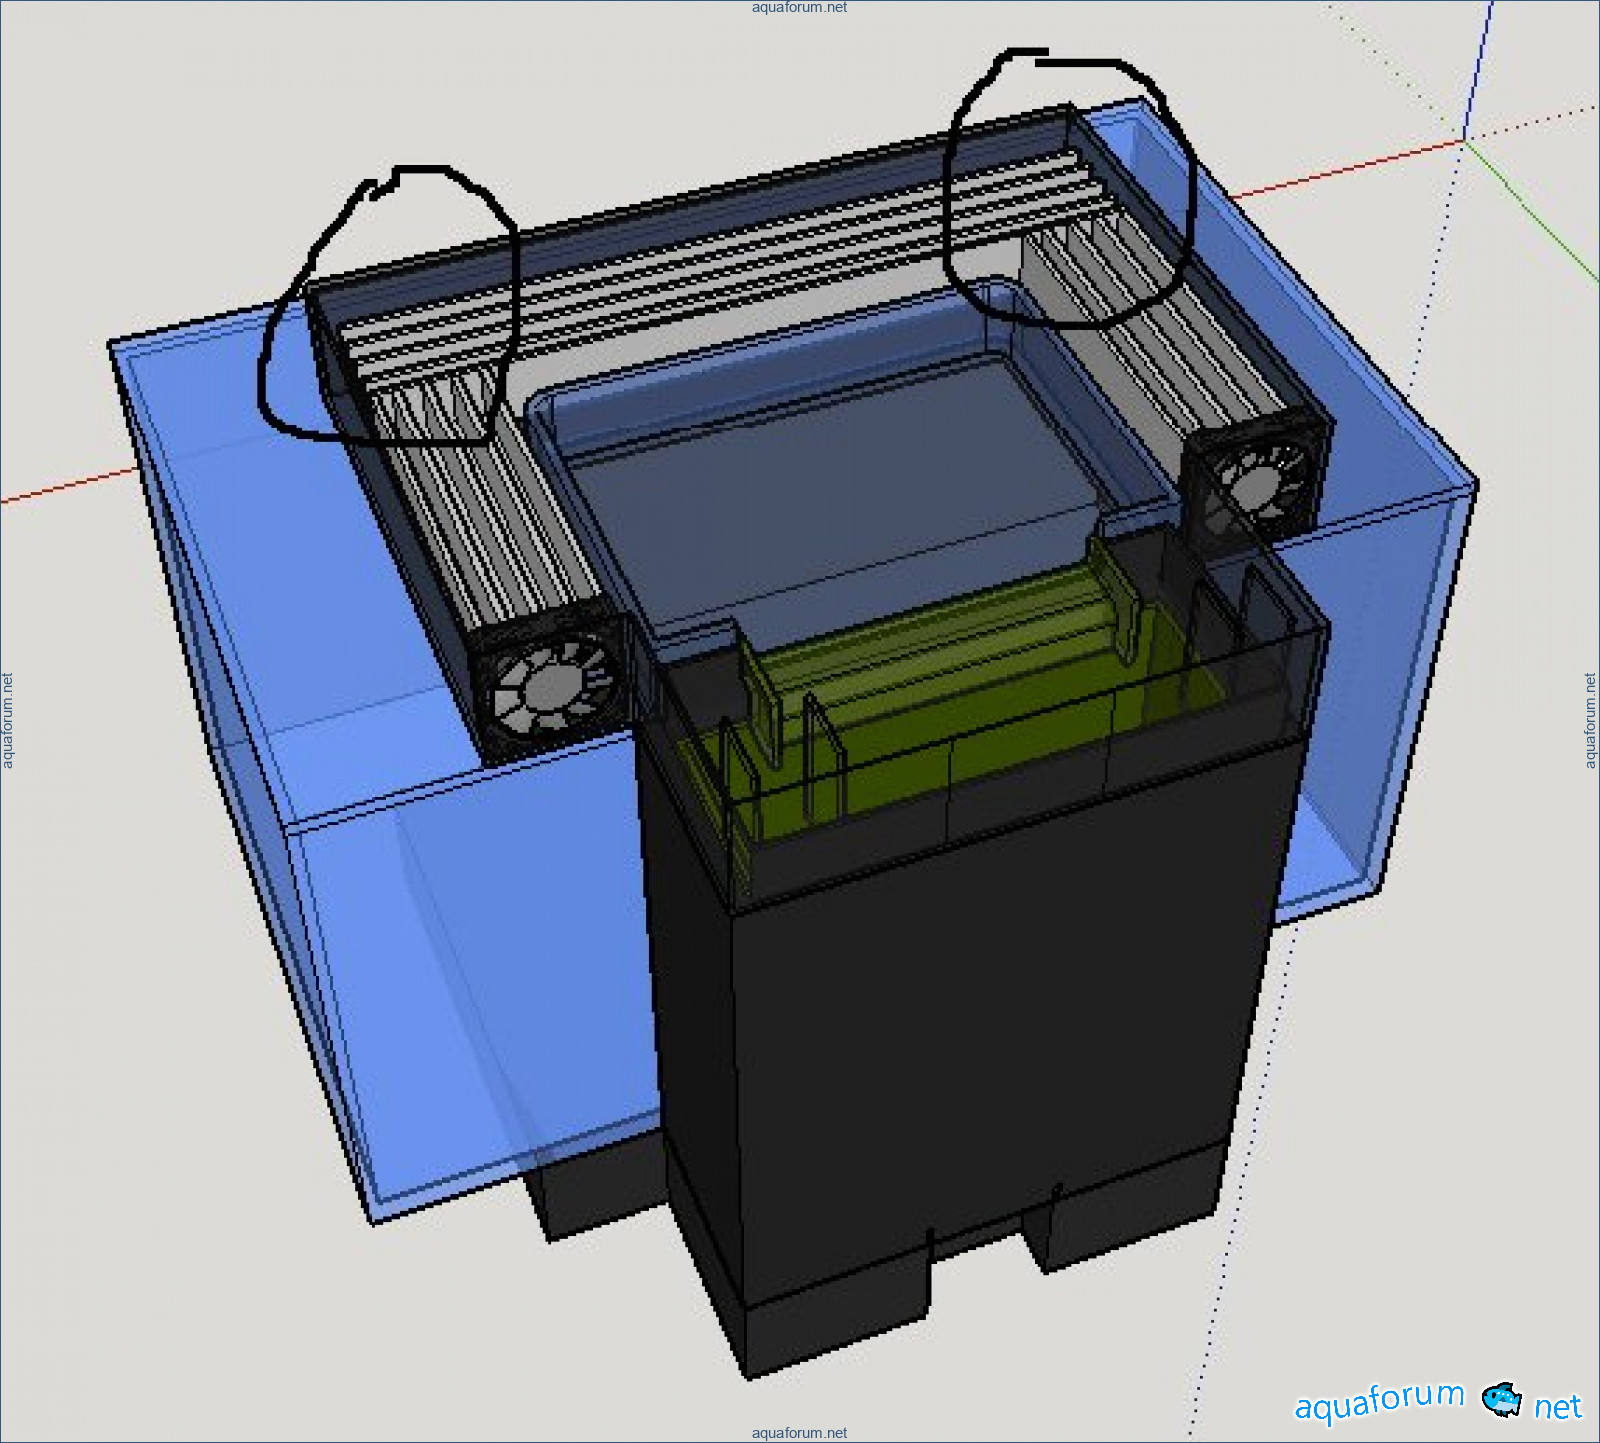Click the blue fish icon in the logo

[1500, 1399]
